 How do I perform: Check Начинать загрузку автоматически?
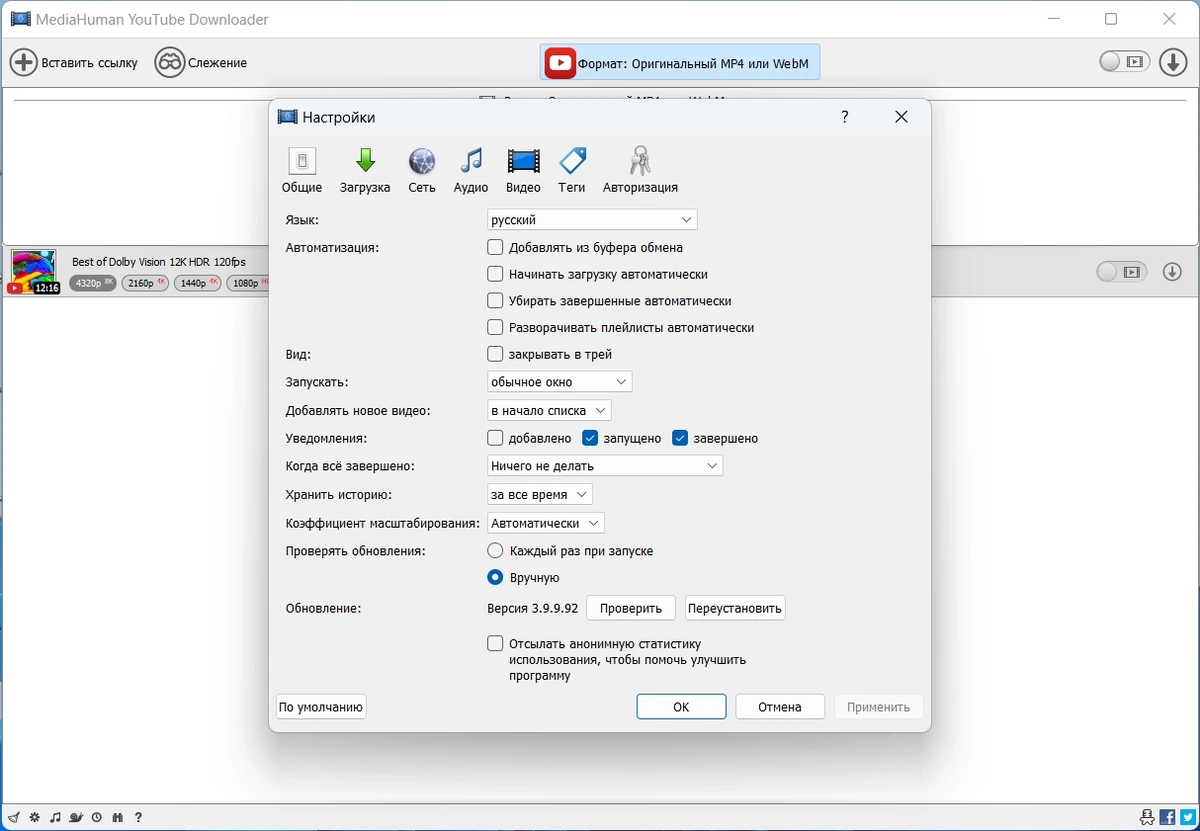pyautogui.click(x=495, y=274)
